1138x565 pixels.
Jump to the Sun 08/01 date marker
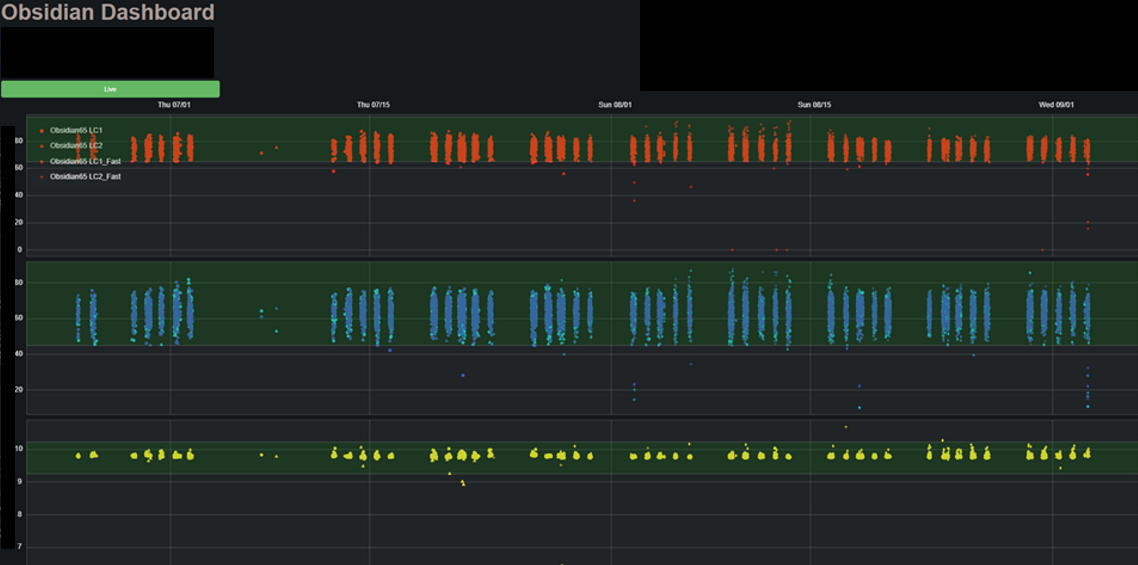tap(615, 105)
